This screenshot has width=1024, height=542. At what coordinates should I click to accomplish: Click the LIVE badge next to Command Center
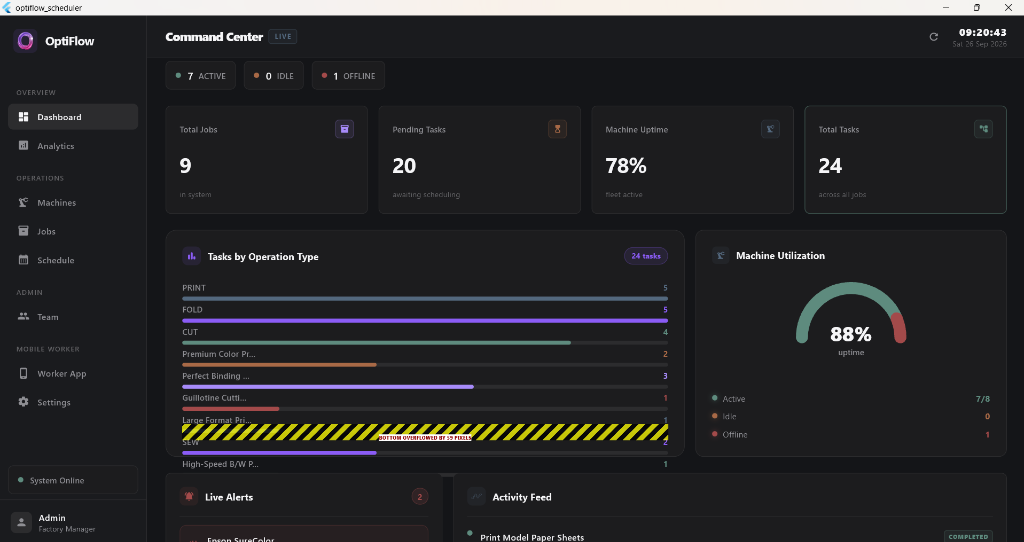283,37
